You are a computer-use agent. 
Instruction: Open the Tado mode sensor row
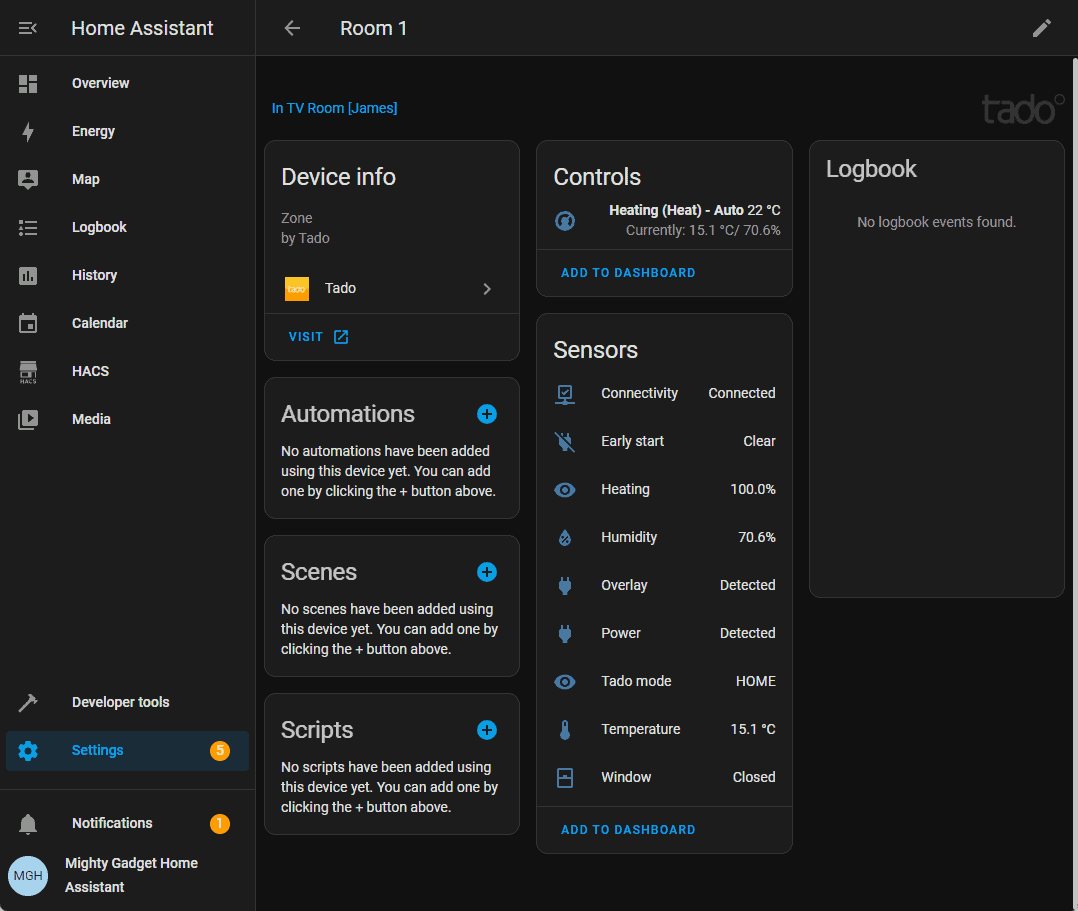tap(664, 681)
